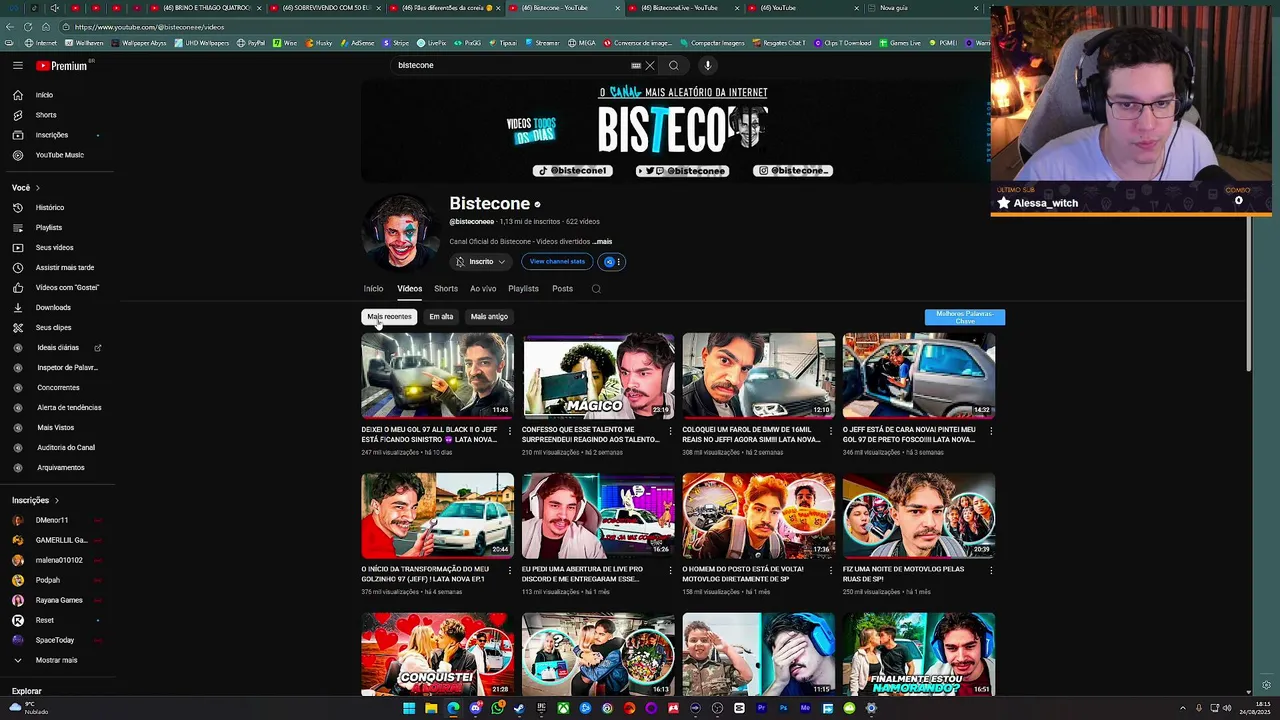Click the Bistecone channel avatar

[400, 232]
